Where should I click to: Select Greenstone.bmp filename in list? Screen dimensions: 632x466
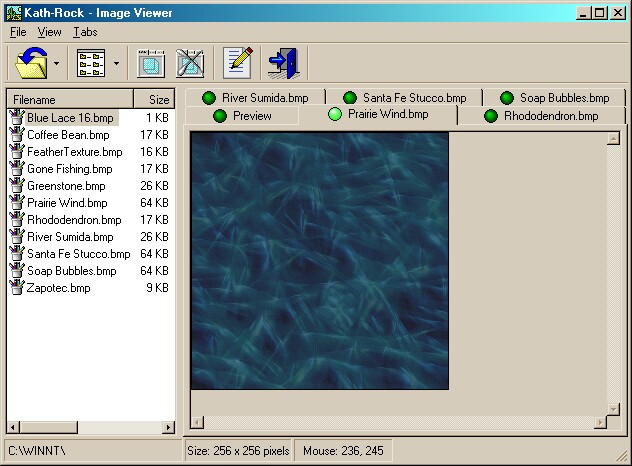pyautogui.click(x=66, y=185)
